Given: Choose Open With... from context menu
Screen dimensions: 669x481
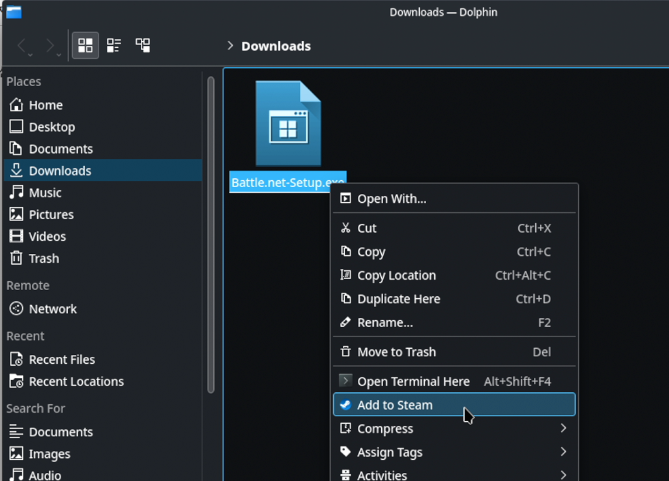Looking at the screenshot, I should (x=454, y=199).
